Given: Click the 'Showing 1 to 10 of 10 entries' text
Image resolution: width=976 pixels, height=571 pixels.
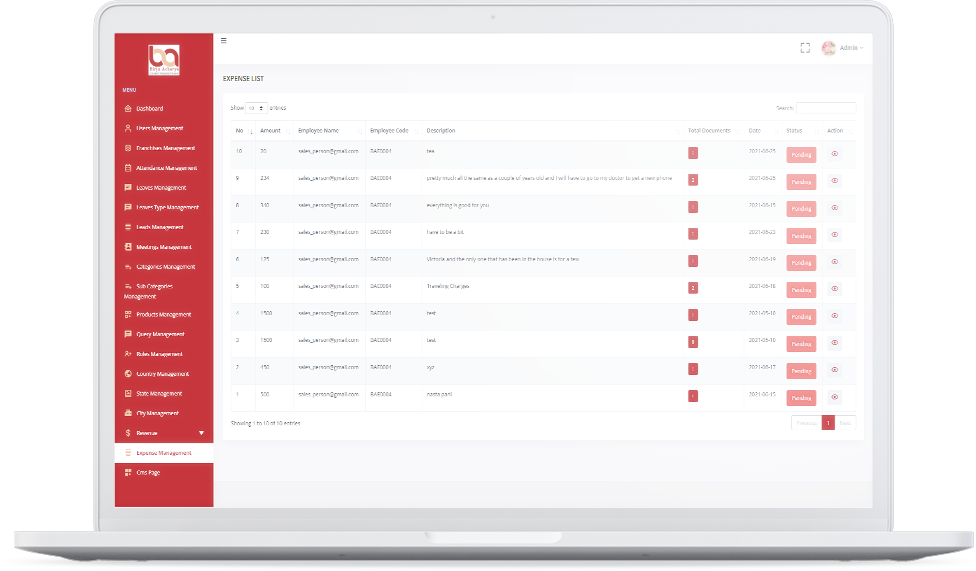Looking at the screenshot, I should point(266,423).
